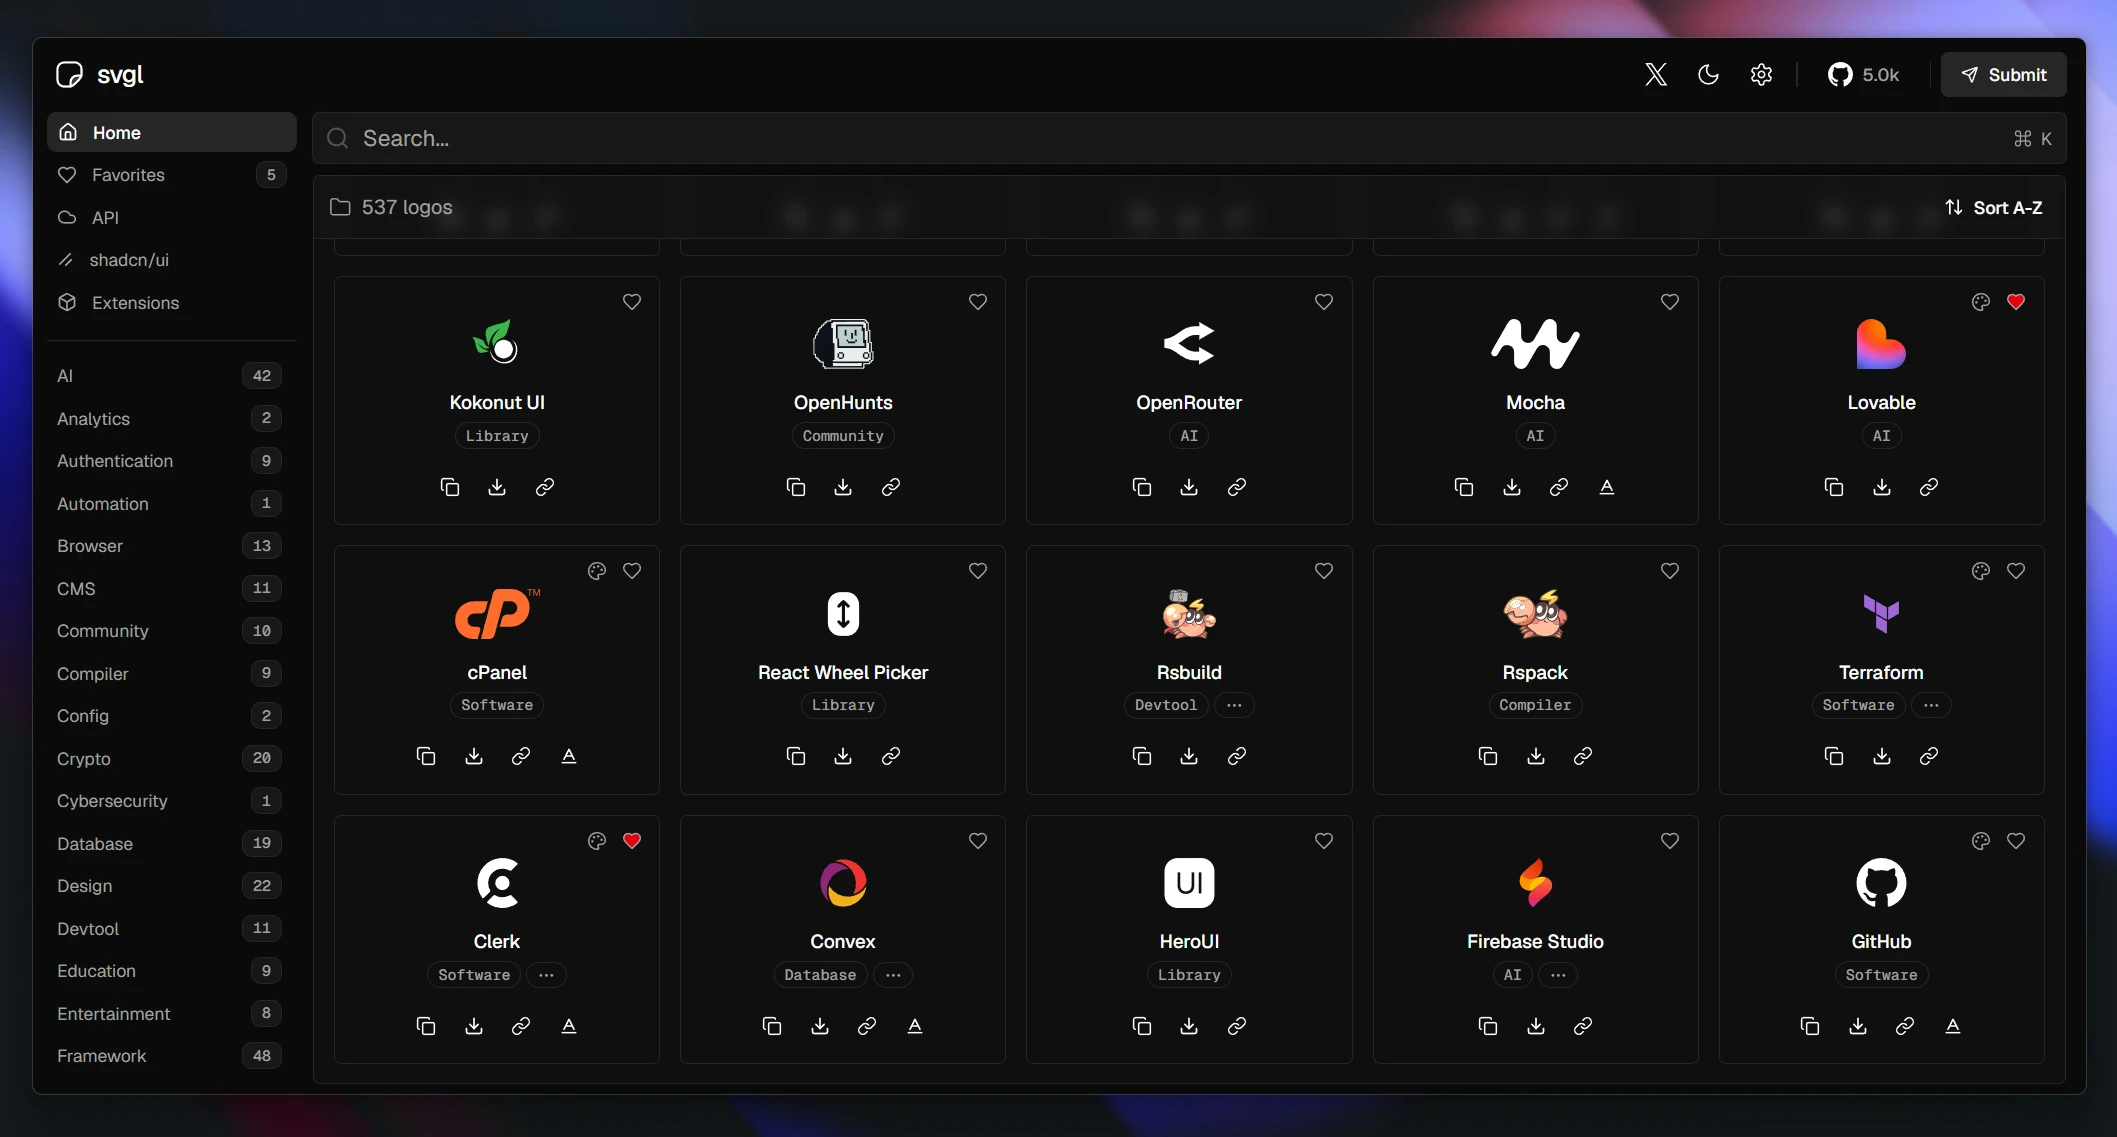Copy the HeroUI SVG
Image resolution: width=2117 pixels, height=1137 pixels.
(1142, 1026)
